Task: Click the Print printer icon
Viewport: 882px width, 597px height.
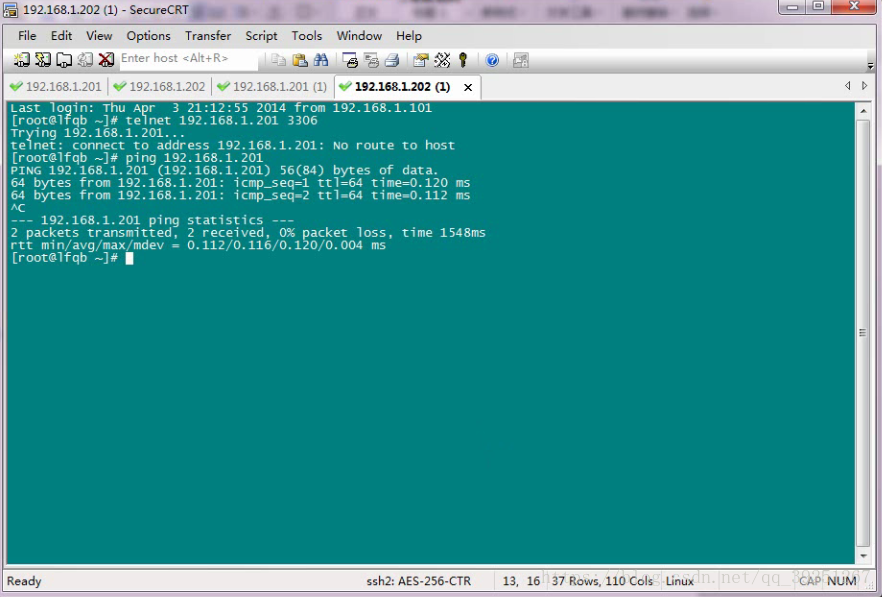Action: click(x=392, y=60)
